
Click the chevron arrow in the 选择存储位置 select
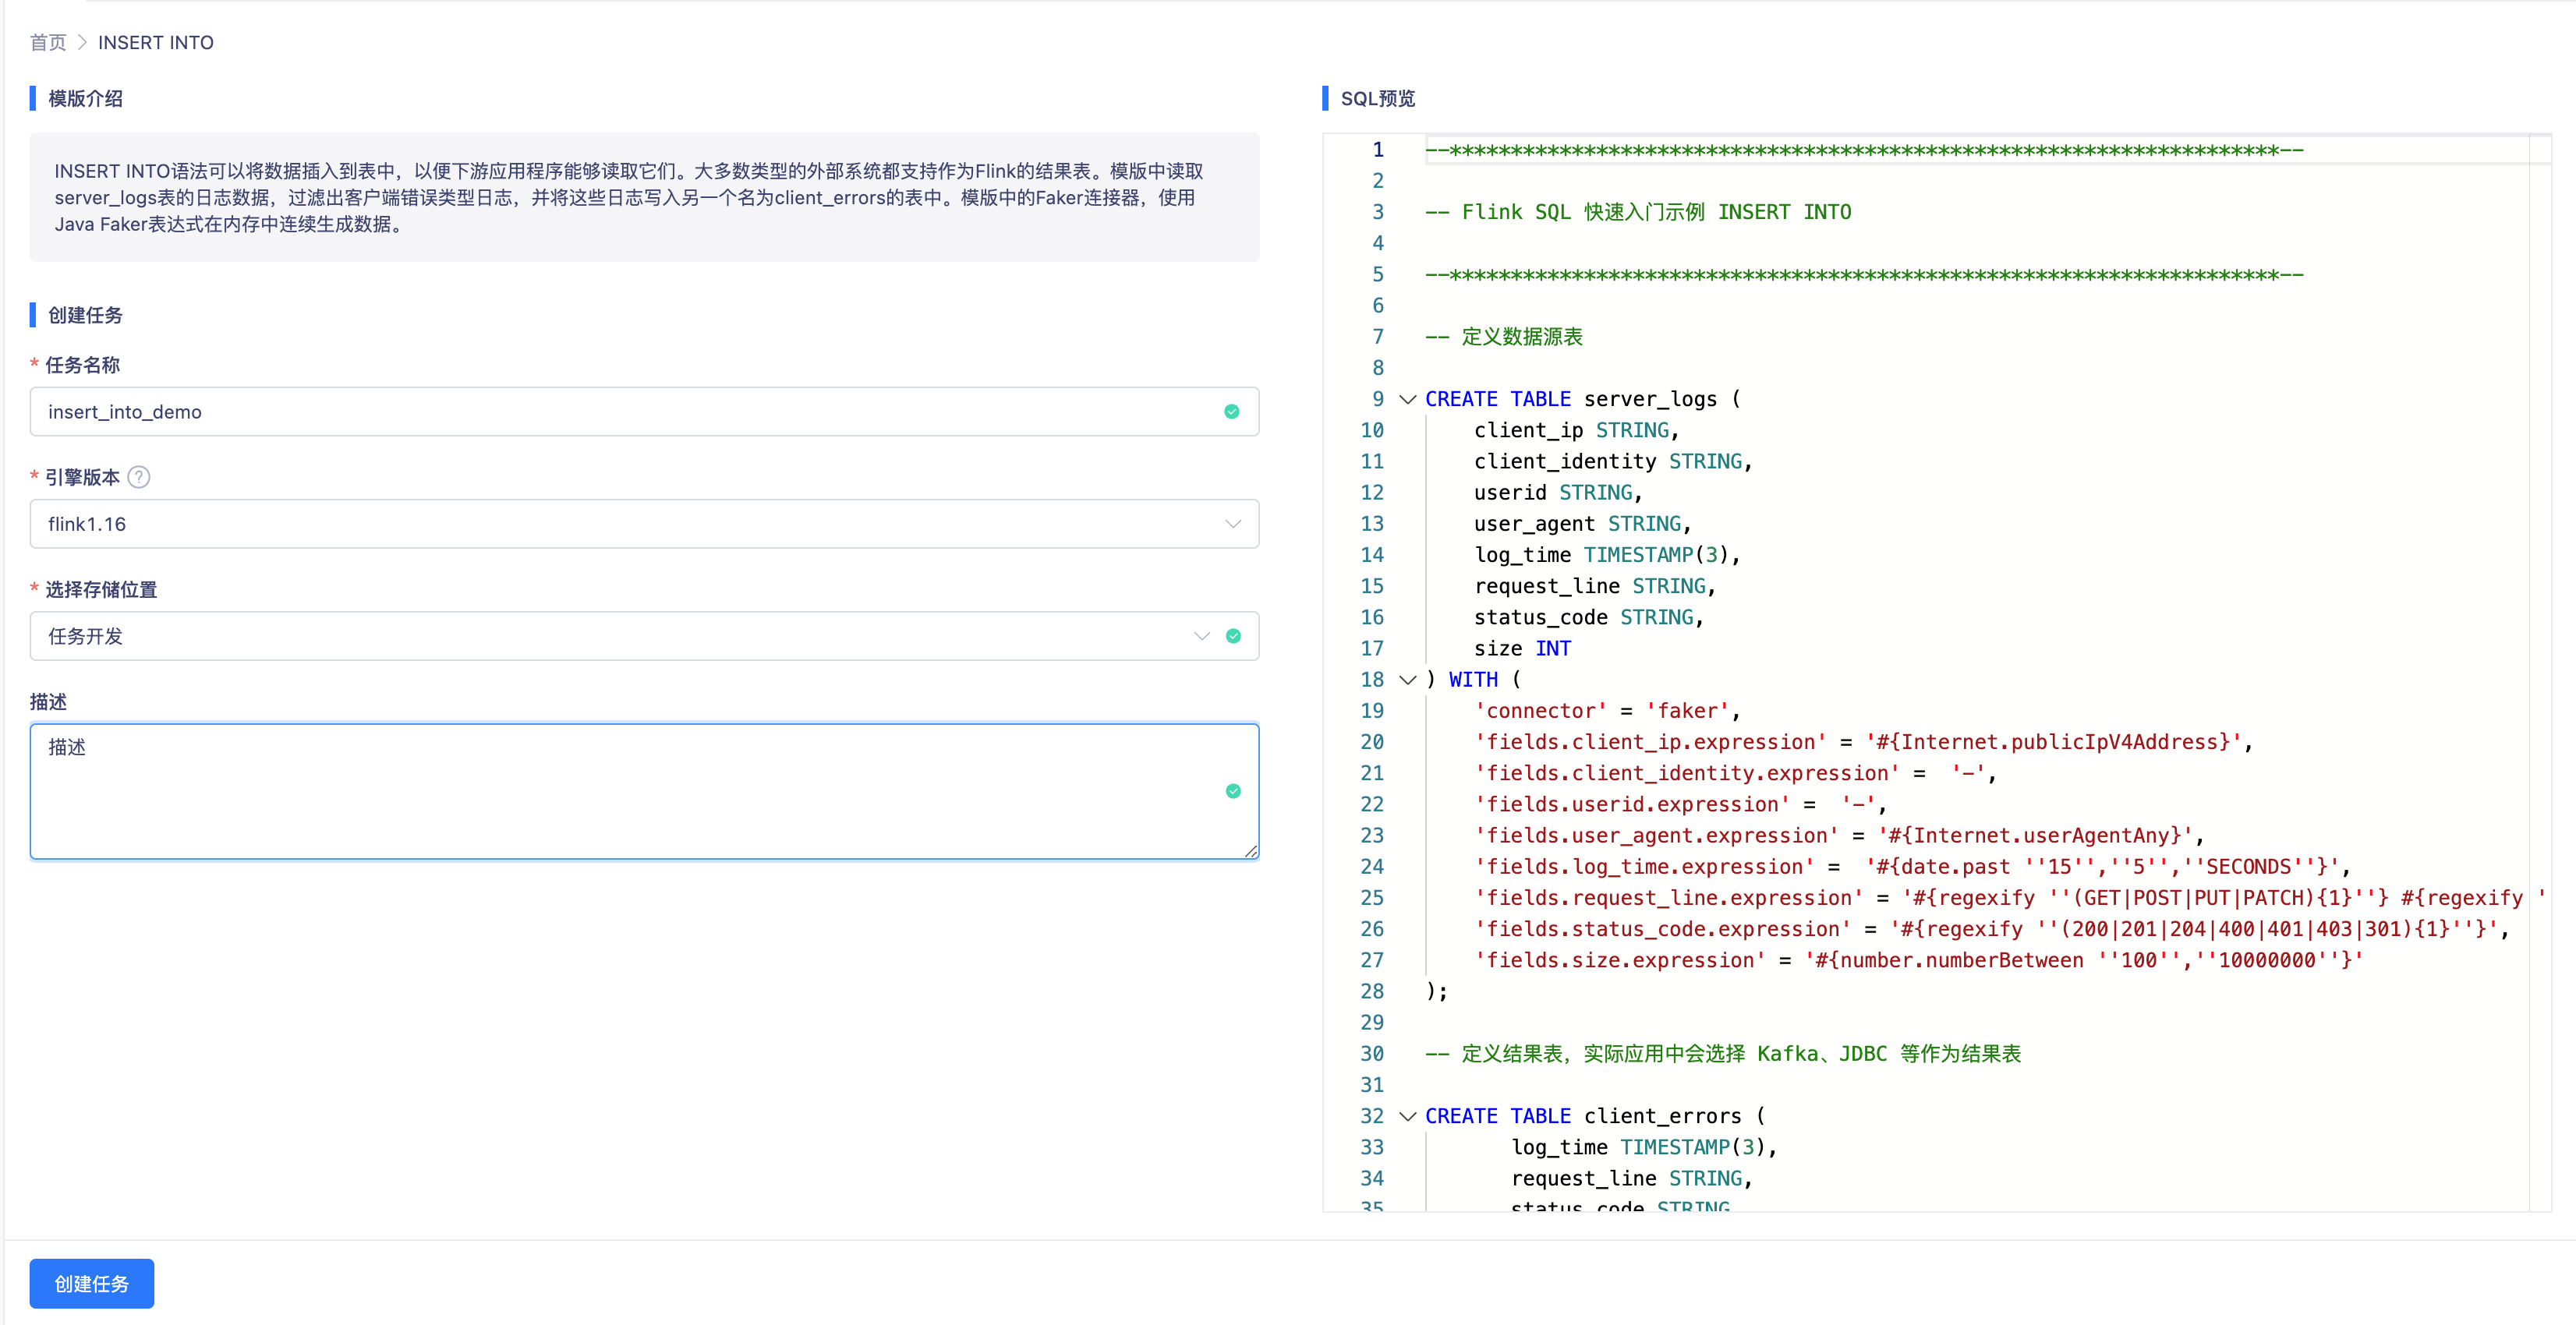click(x=1202, y=636)
